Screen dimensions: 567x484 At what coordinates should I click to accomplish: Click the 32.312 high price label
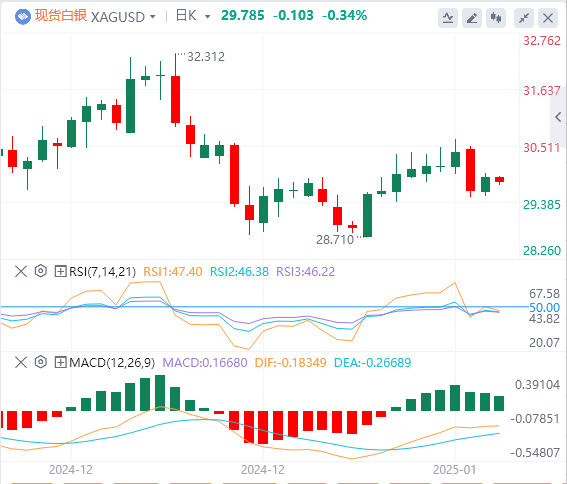point(206,57)
